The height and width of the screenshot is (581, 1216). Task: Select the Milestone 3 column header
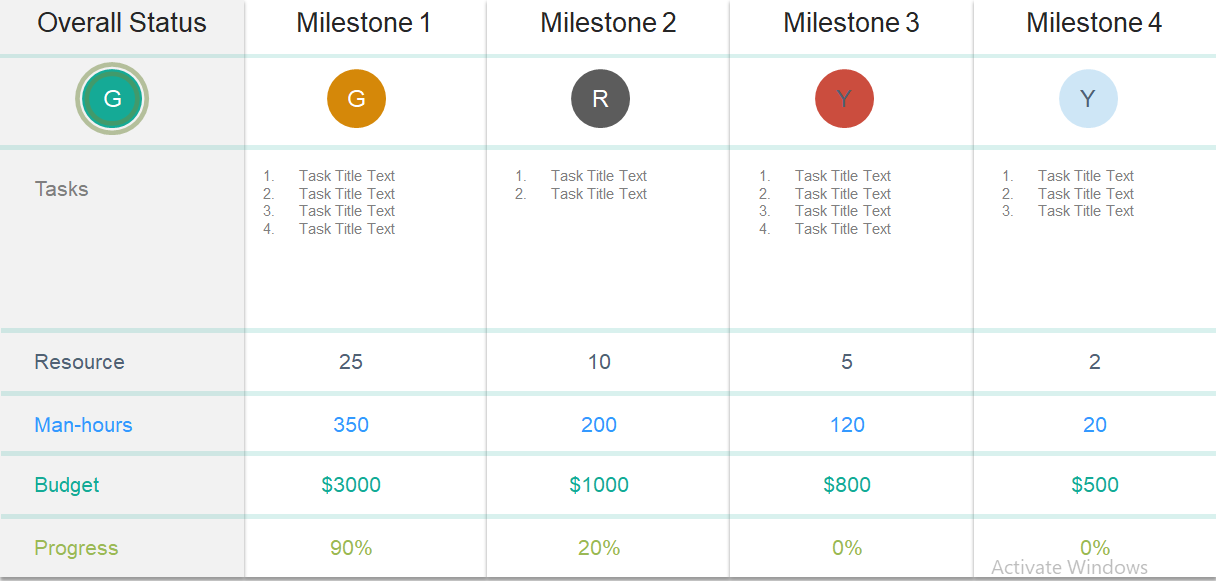[851, 23]
